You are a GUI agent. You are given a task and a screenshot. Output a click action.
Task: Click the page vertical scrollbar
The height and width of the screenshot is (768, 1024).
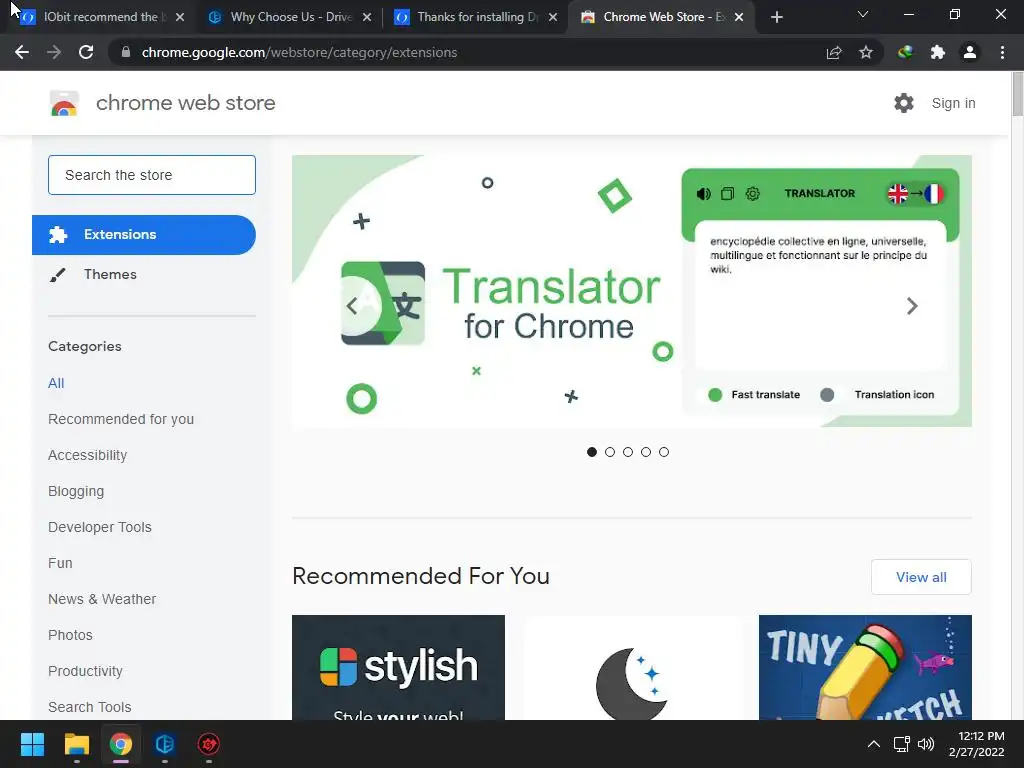pos(1017,95)
